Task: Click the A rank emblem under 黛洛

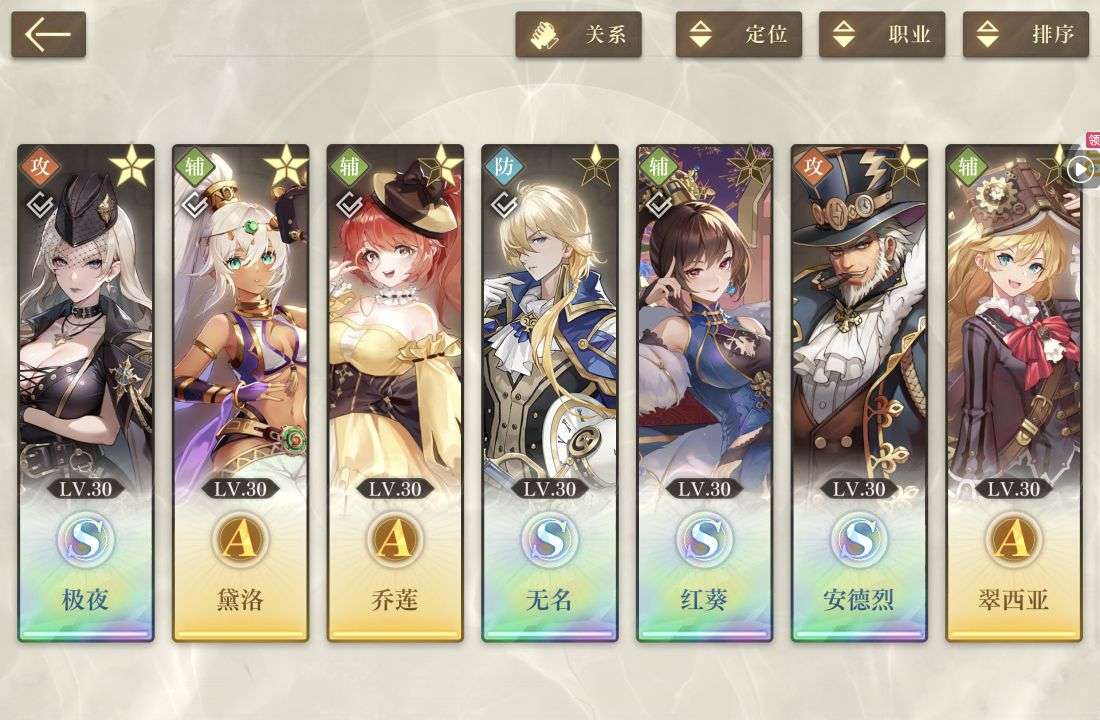Action: coord(240,540)
